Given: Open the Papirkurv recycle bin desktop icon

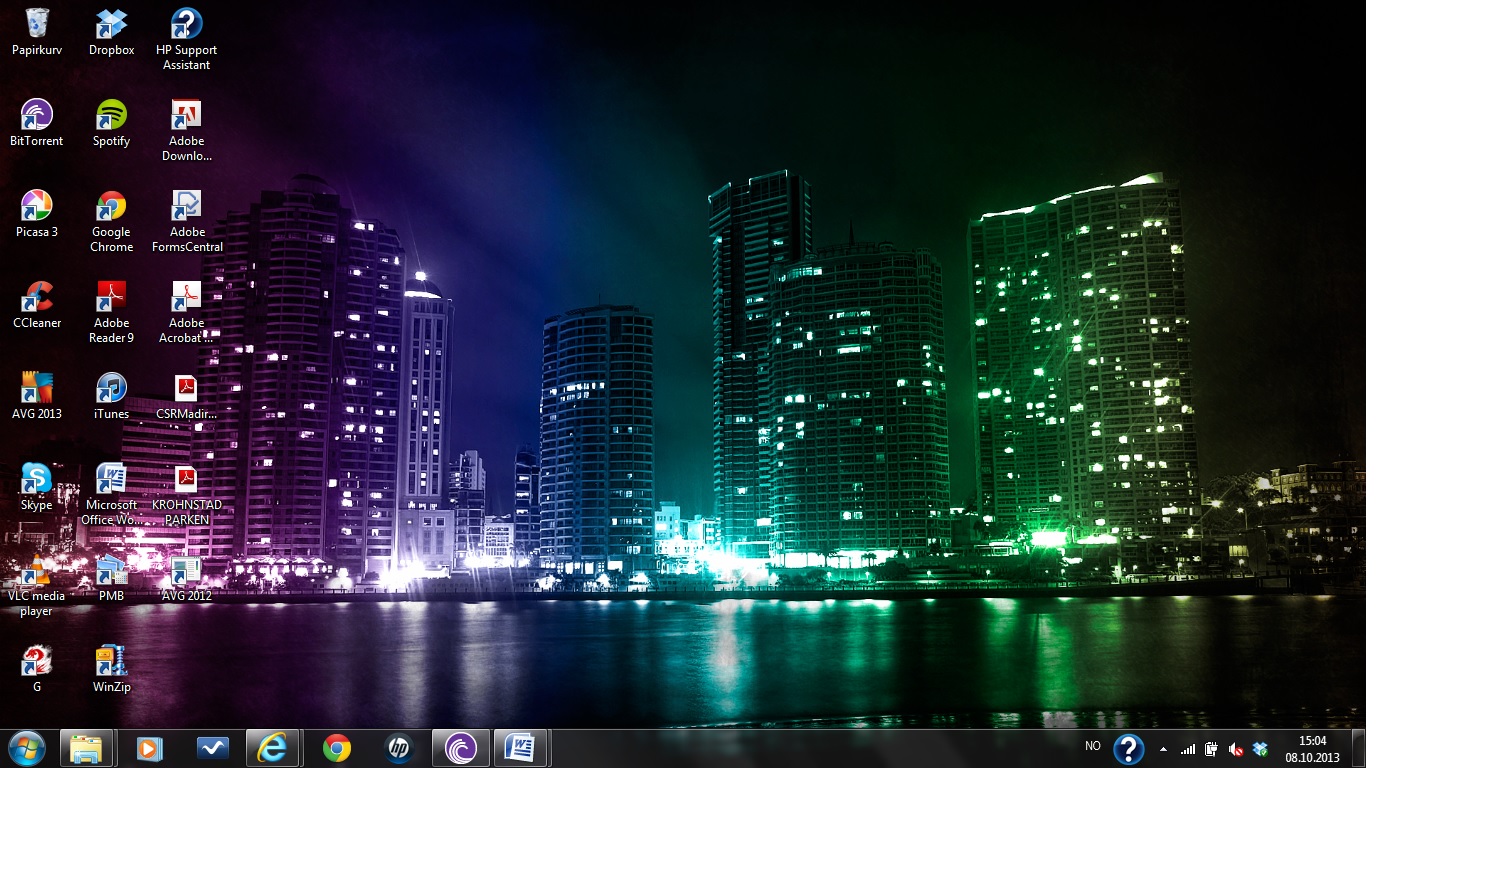Looking at the screenshot, I should coord(37,32).
